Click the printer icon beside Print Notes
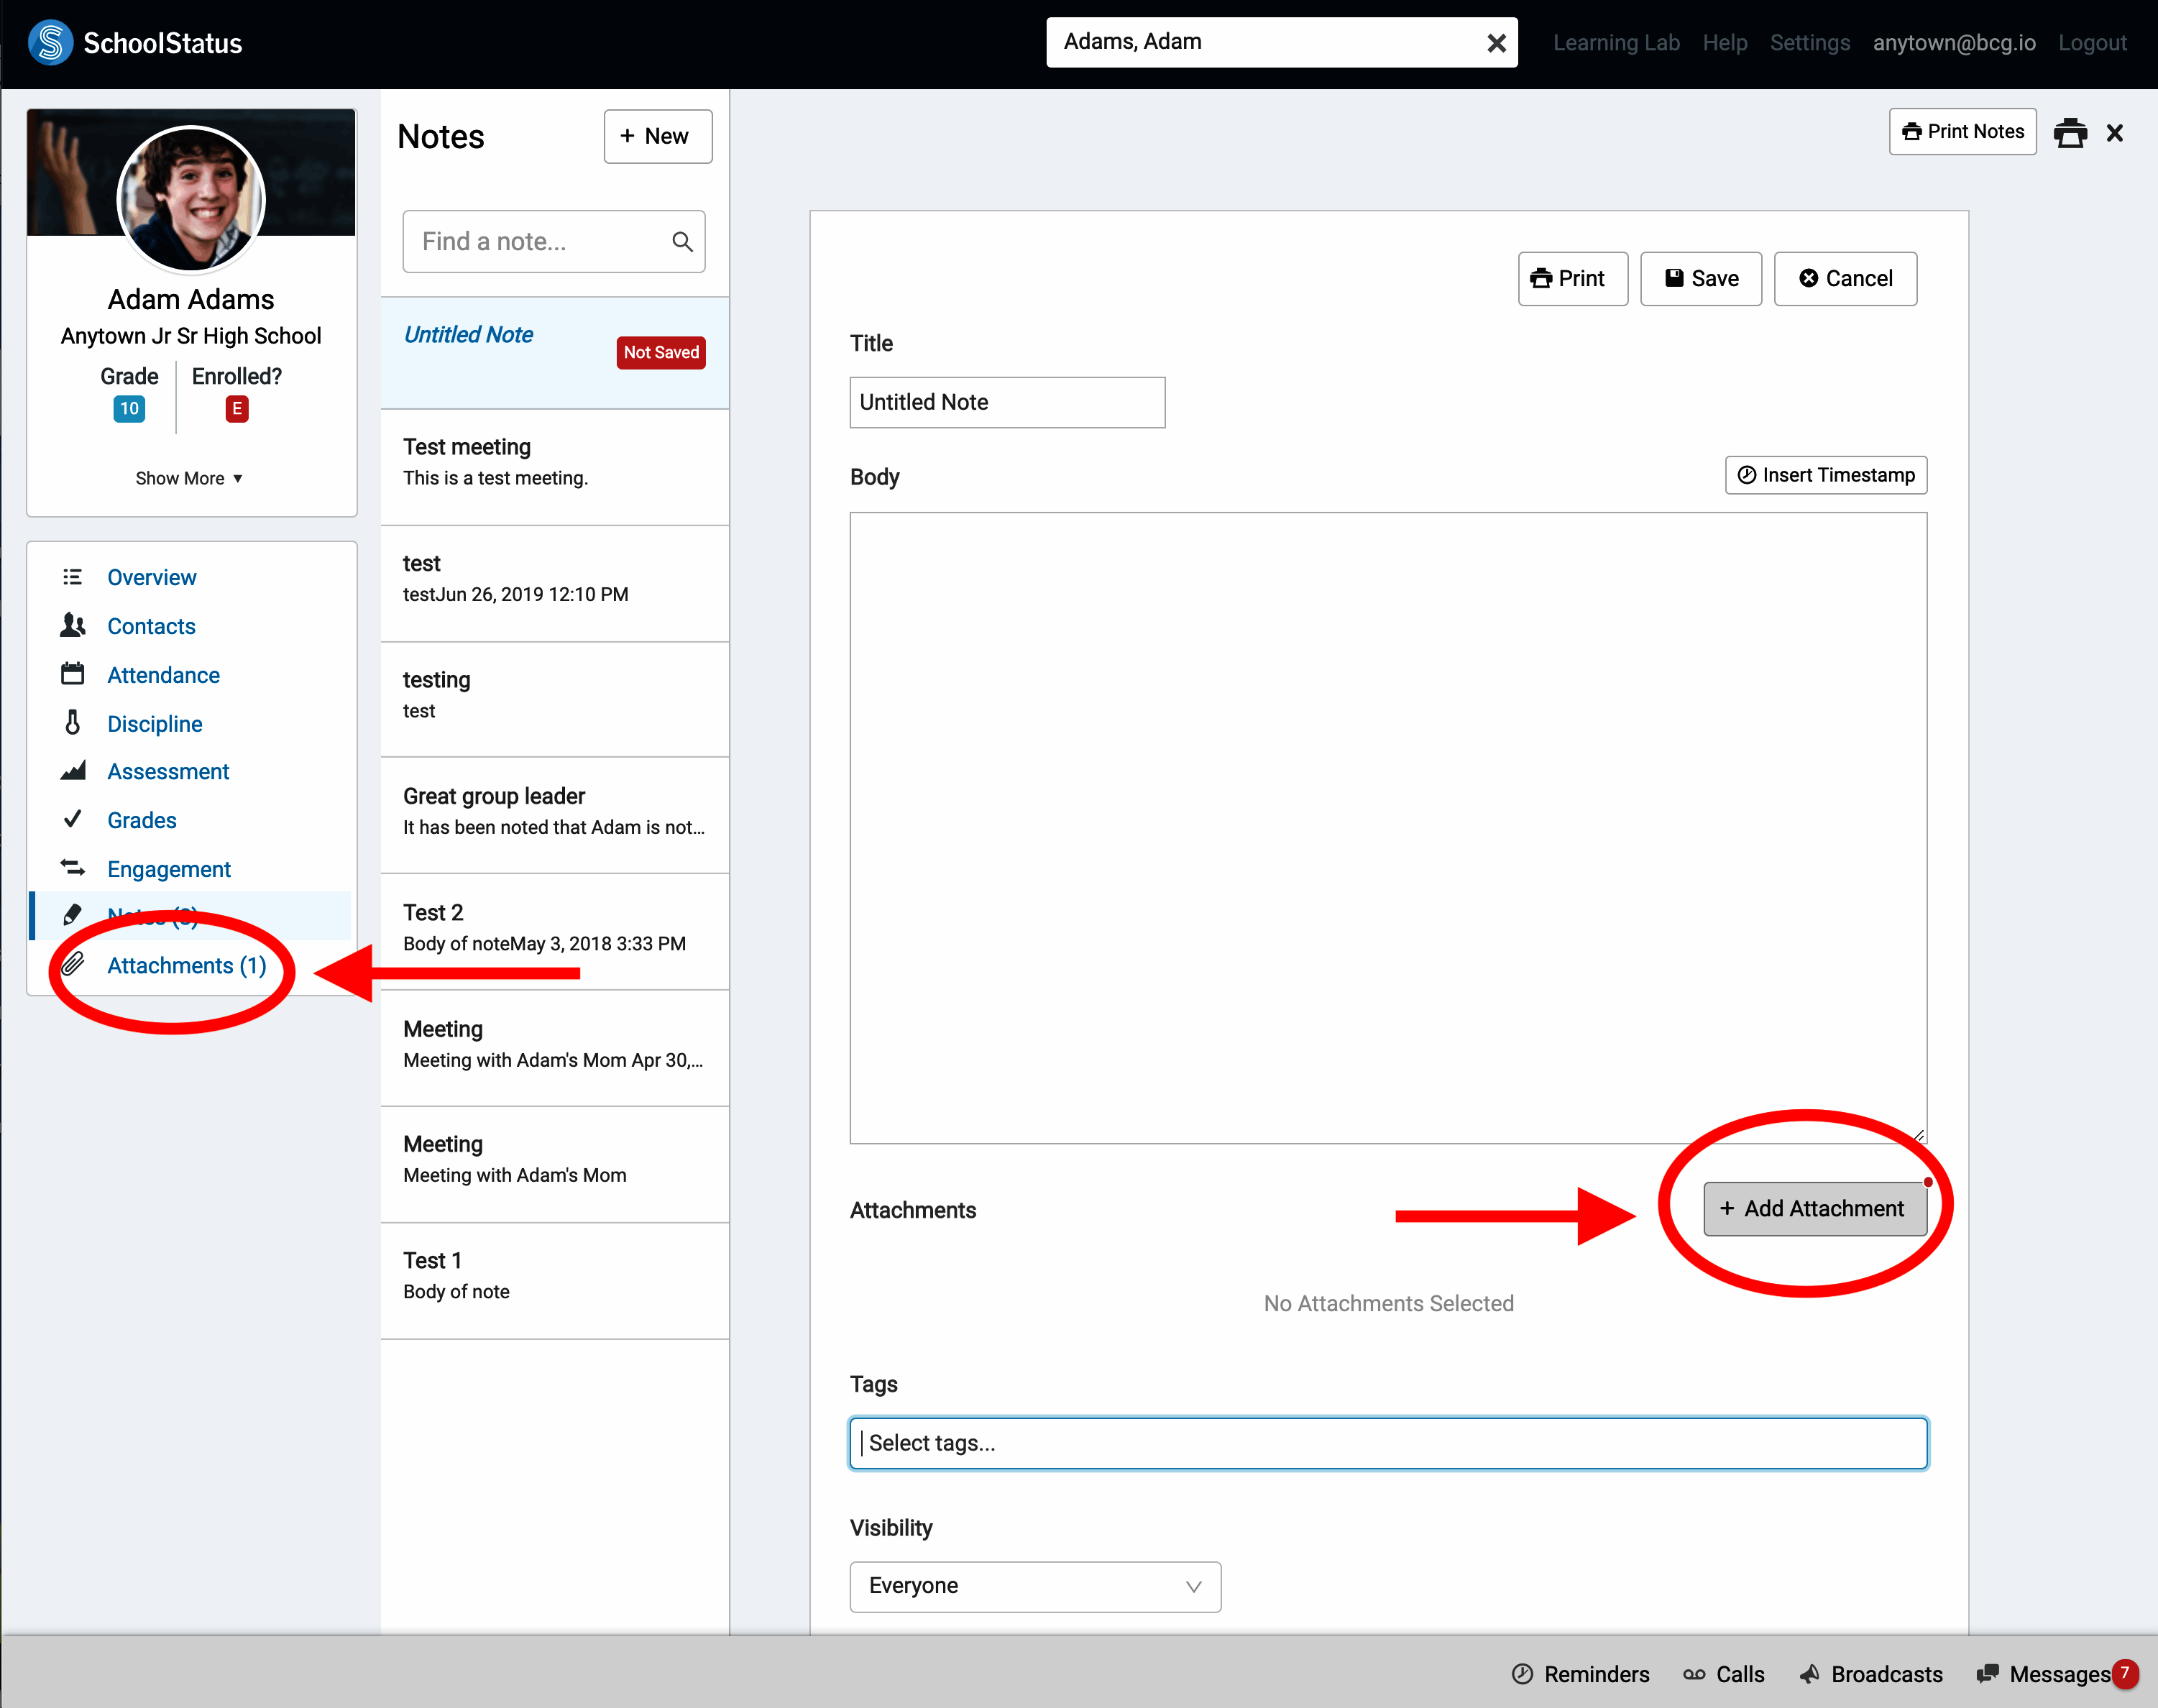 click(x=2069, y=133)
